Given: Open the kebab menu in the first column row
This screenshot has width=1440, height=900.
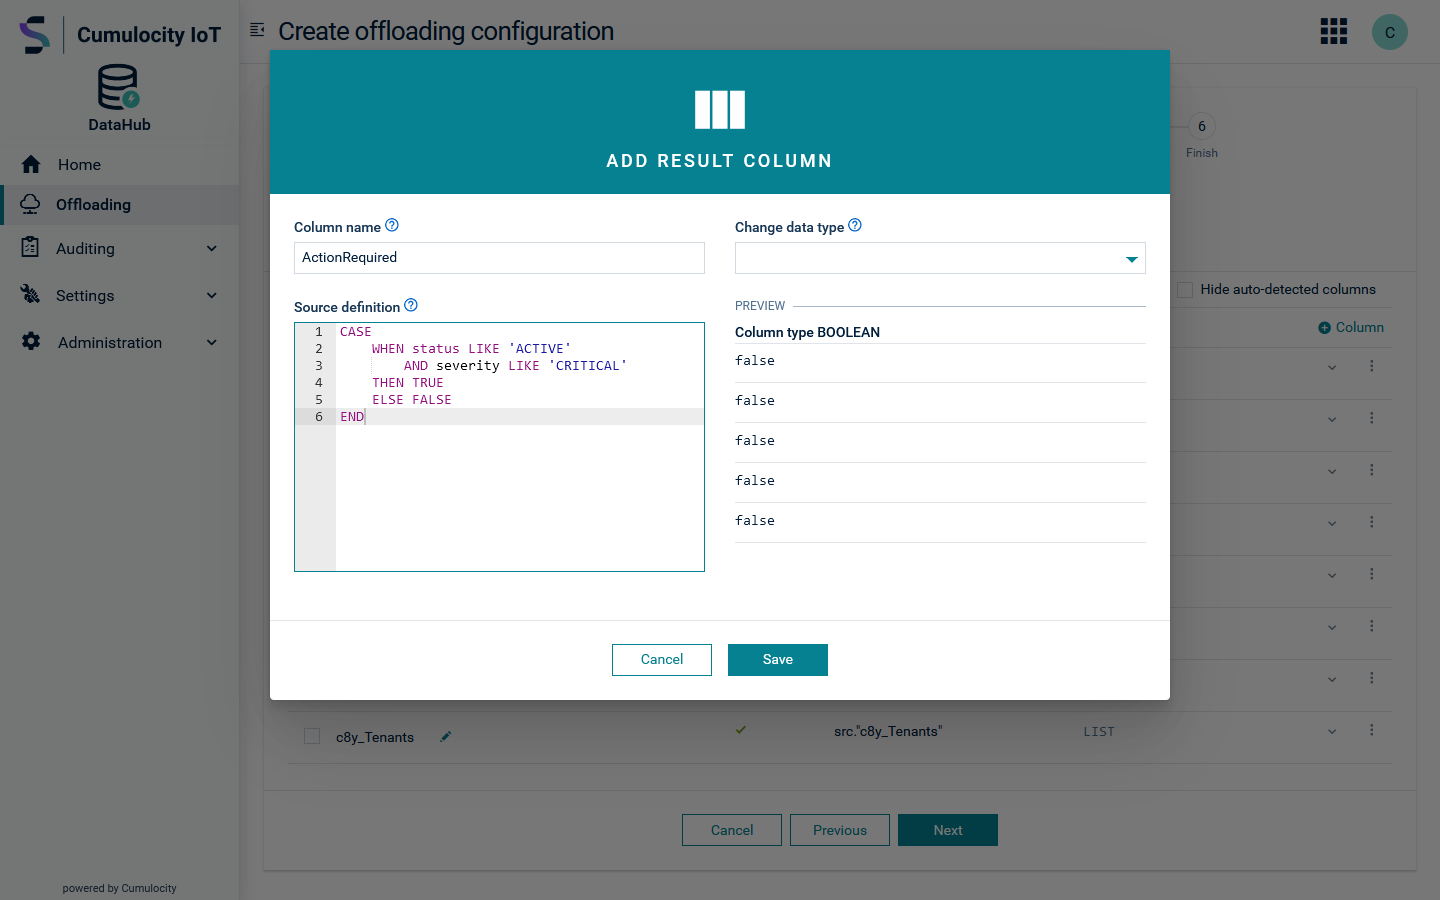Looking at the screenshot, I should pyautogui.click(x=1372, y=366).
